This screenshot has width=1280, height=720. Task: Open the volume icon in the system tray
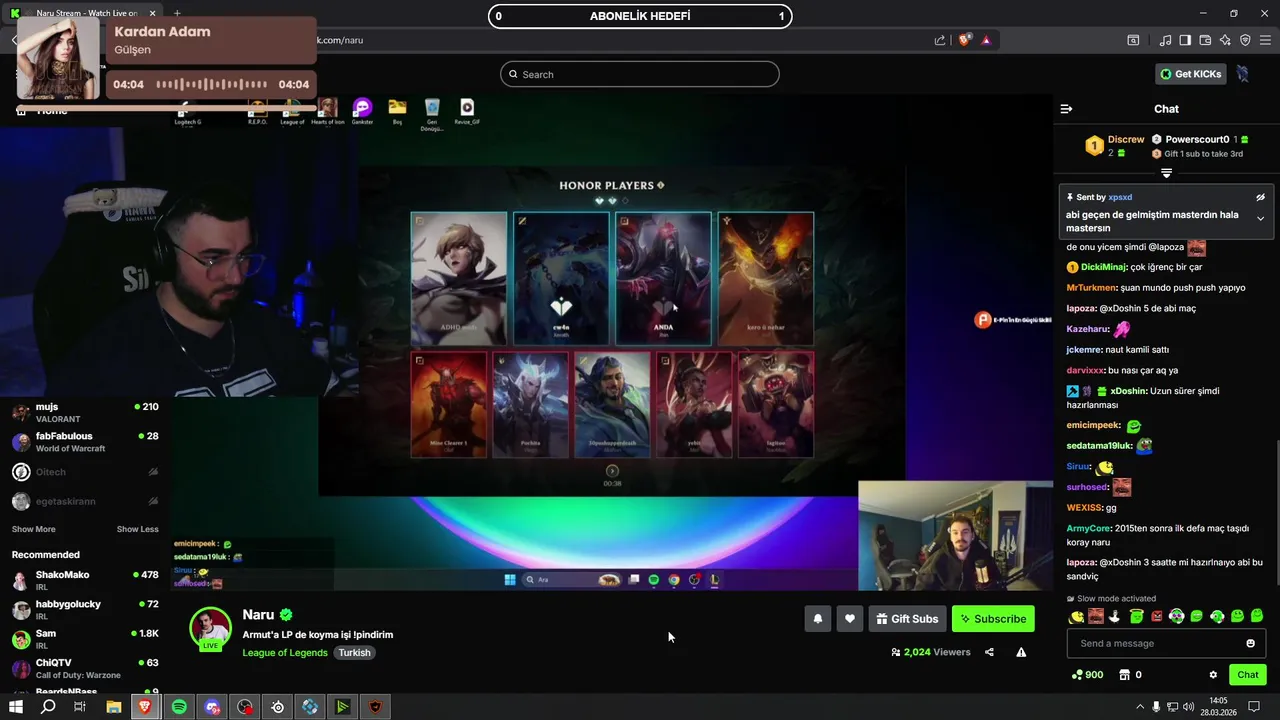(x=1188, y=707)
